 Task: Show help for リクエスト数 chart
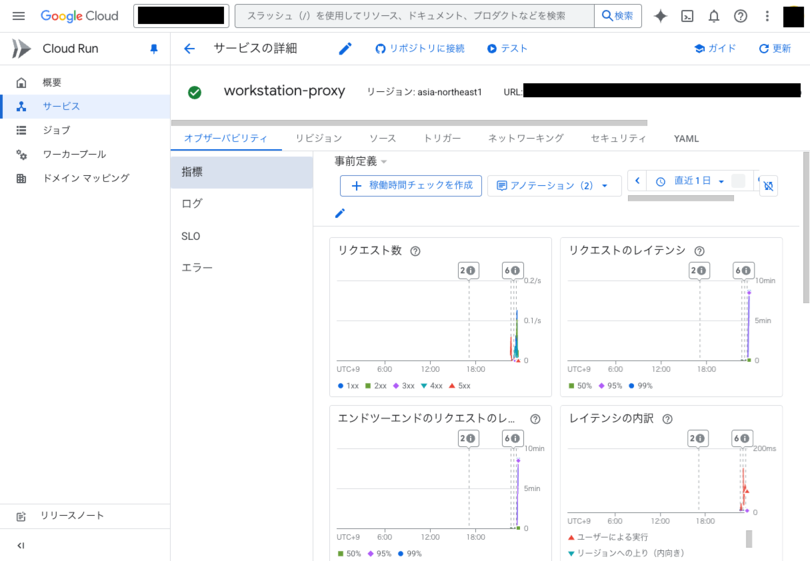point(415,251)
